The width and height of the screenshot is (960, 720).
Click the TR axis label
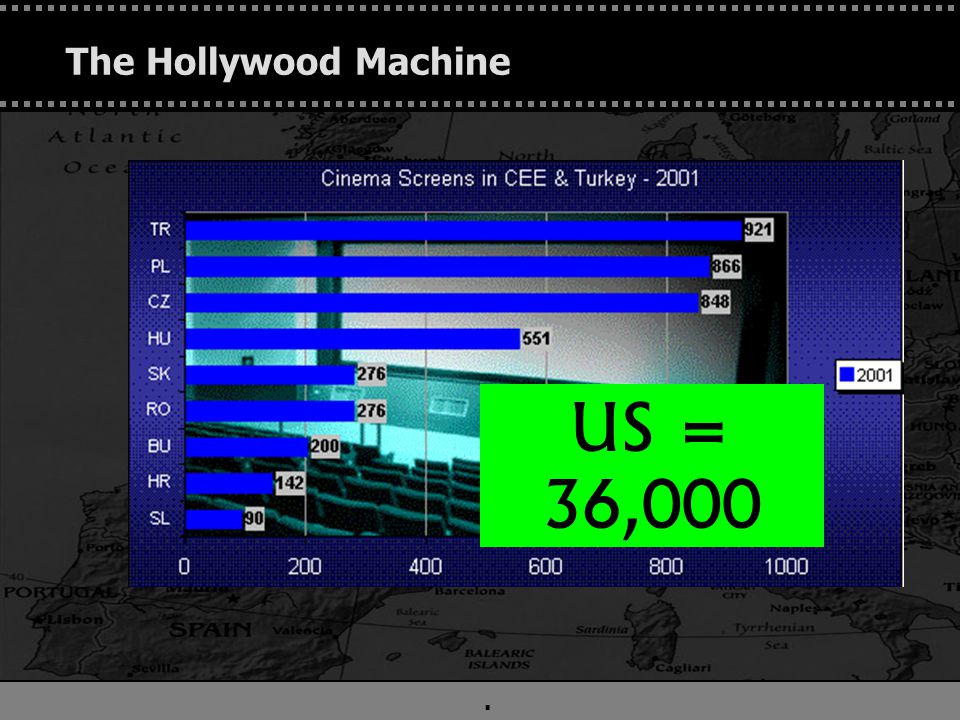click(160, 230)
